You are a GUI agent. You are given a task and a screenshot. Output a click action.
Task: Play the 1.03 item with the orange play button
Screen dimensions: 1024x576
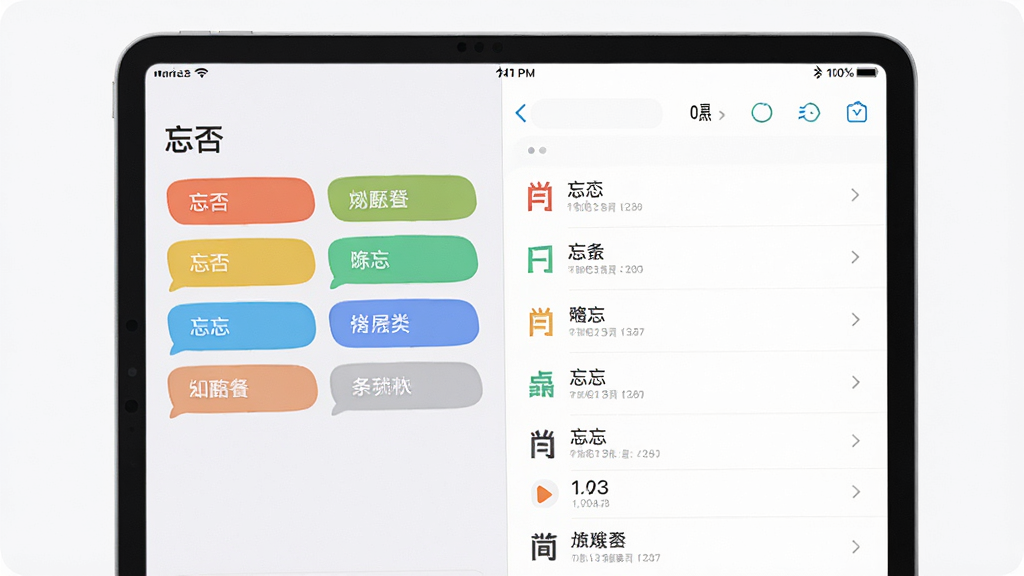544,494
